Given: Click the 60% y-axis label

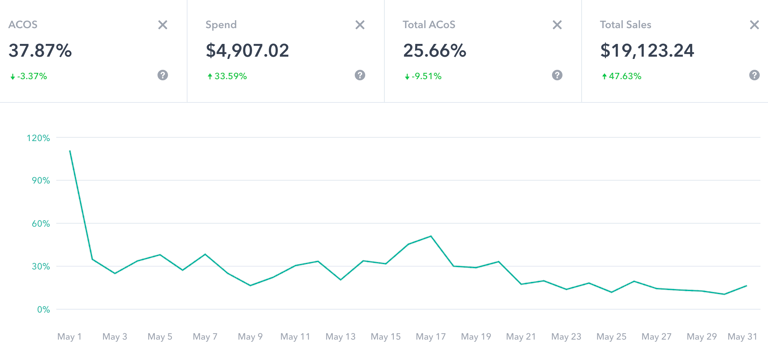Looking at the screenshot, I should point(42,224).
